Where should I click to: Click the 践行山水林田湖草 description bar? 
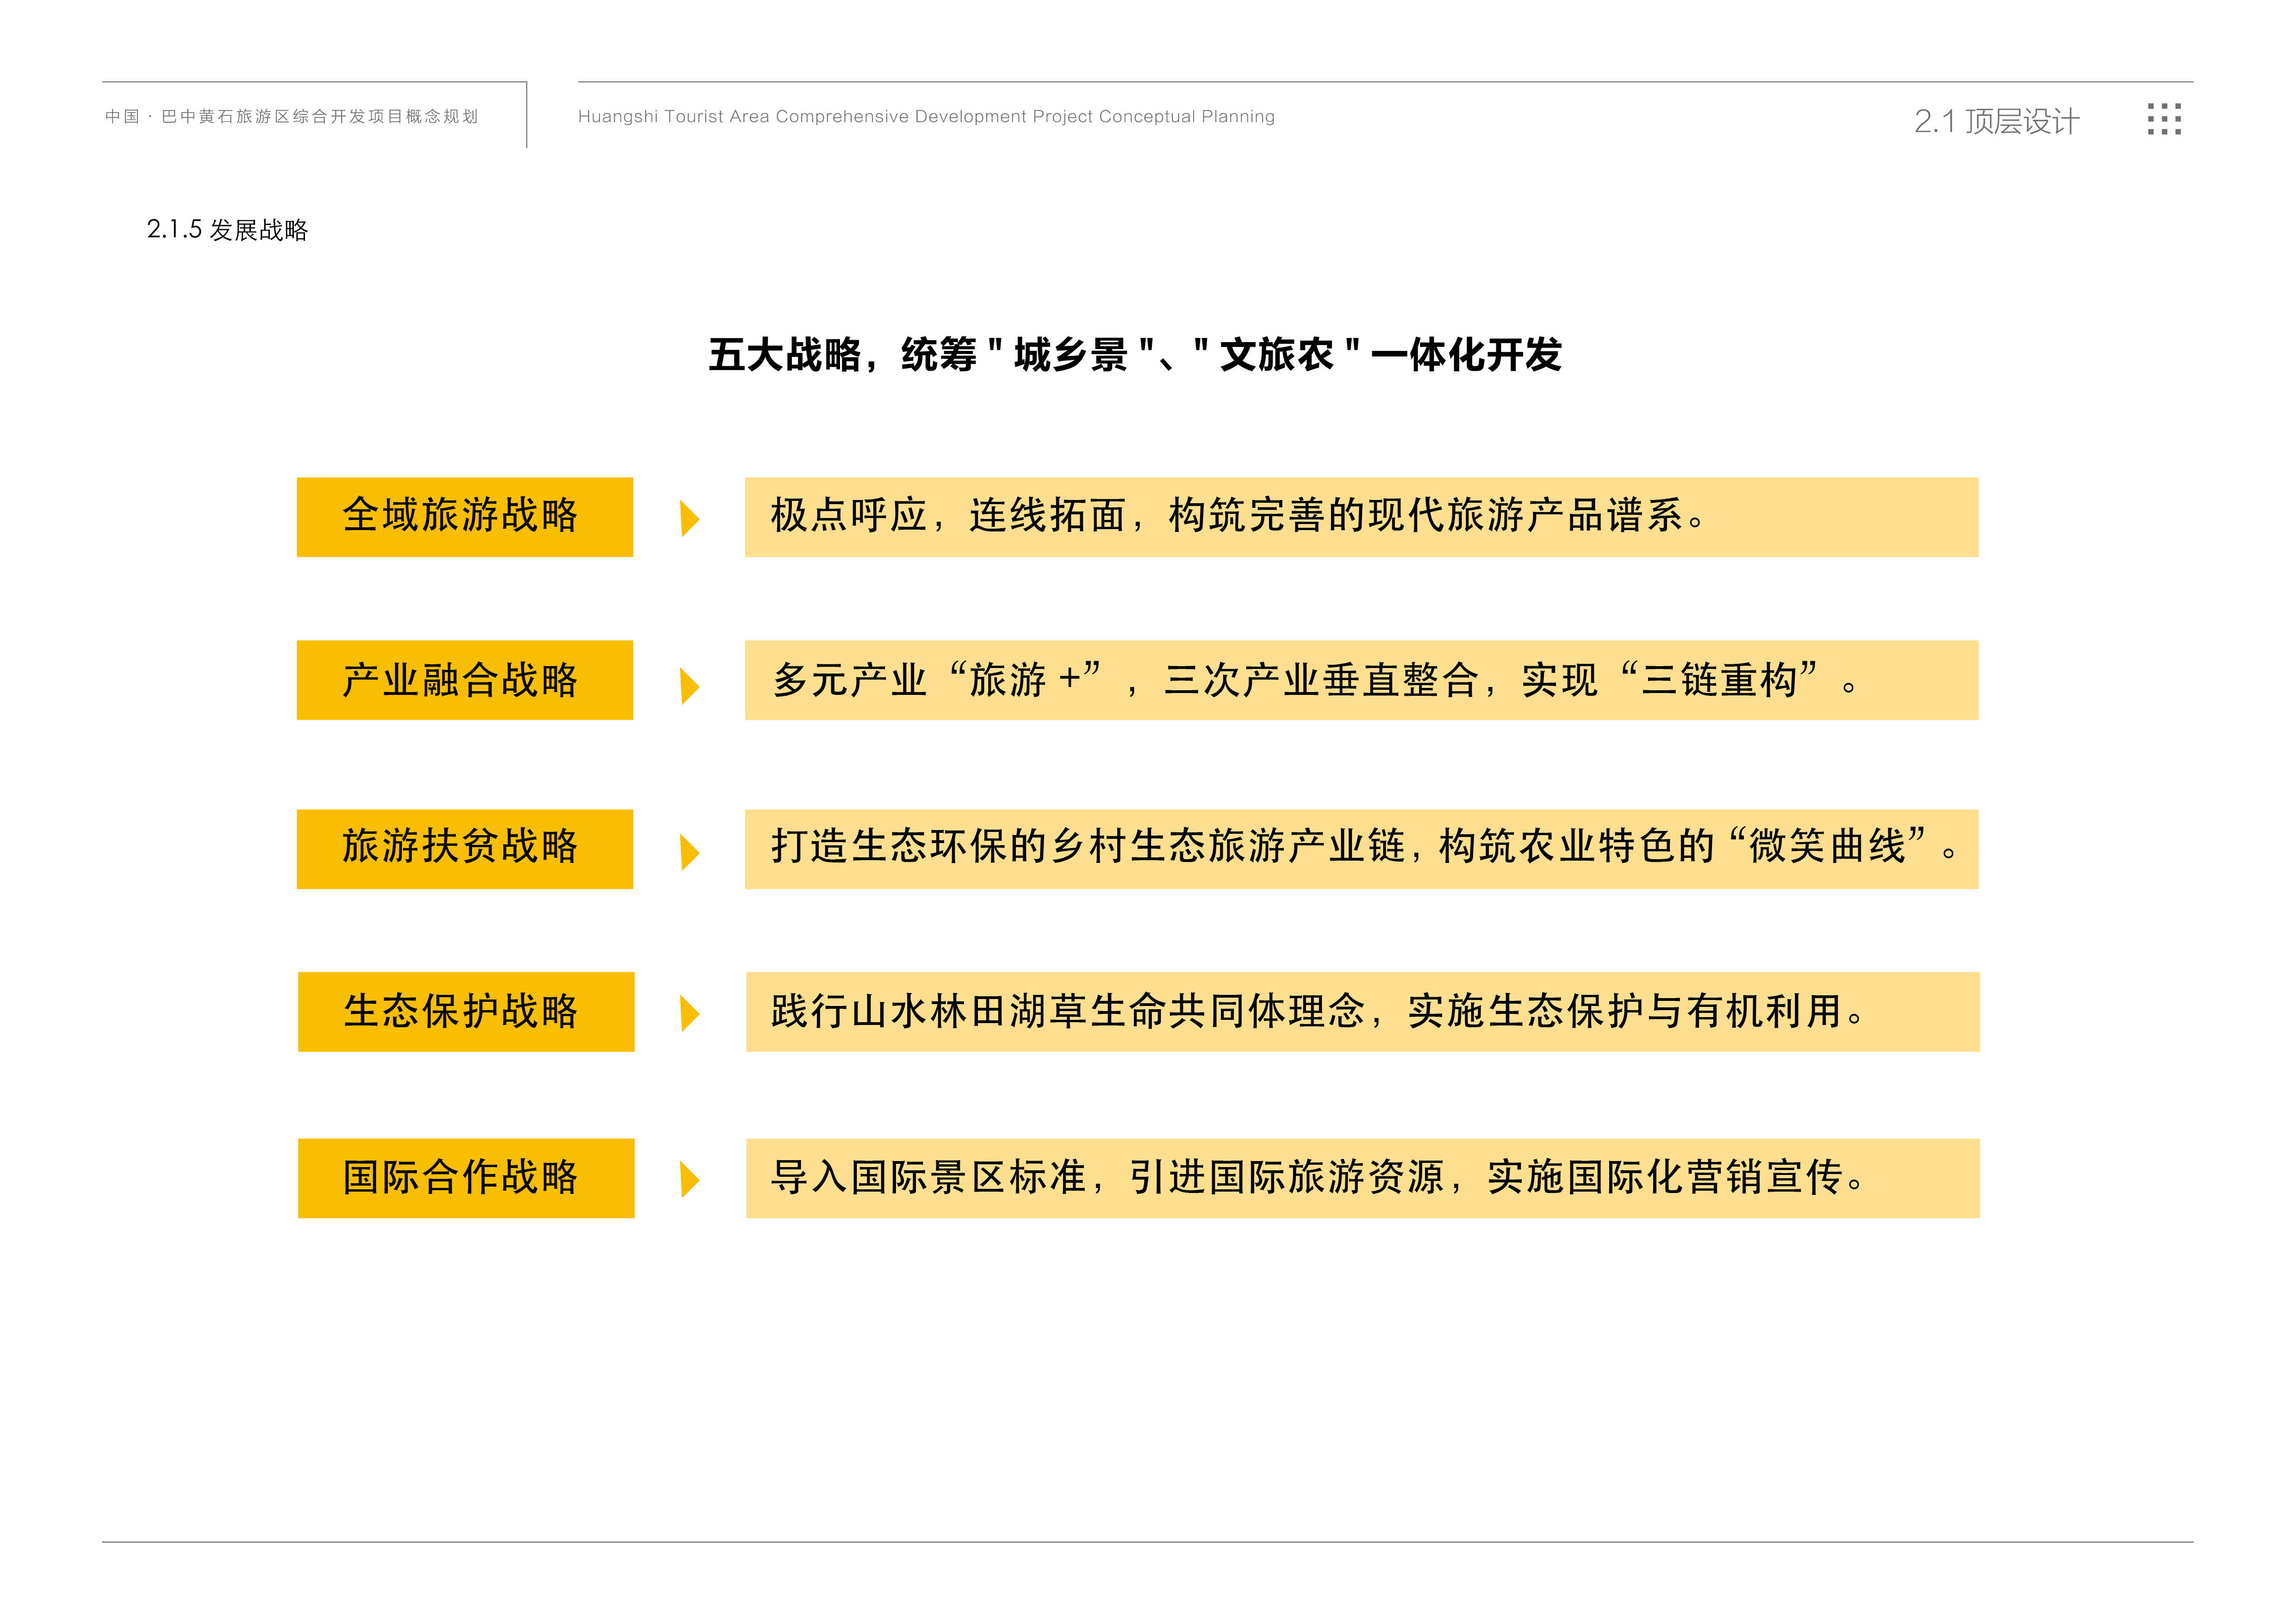point(1362,1011)
